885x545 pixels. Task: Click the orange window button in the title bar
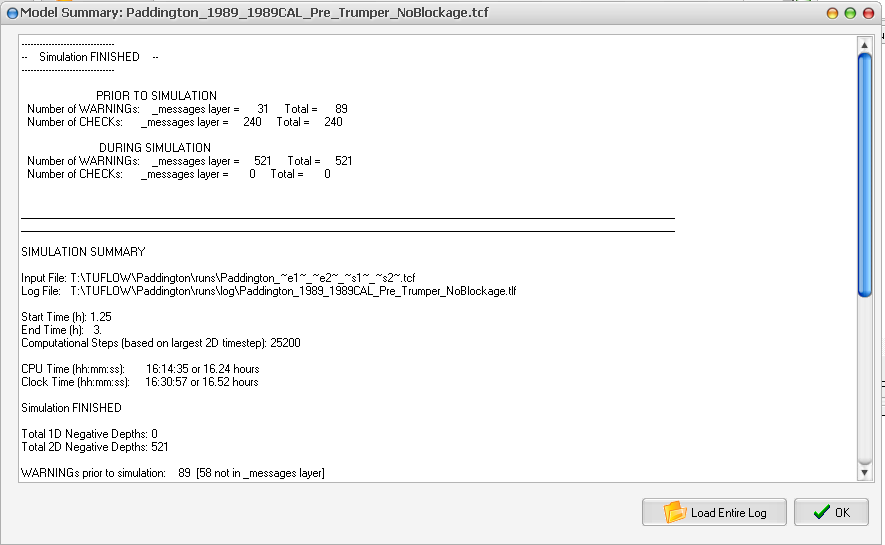pos(833,13)
